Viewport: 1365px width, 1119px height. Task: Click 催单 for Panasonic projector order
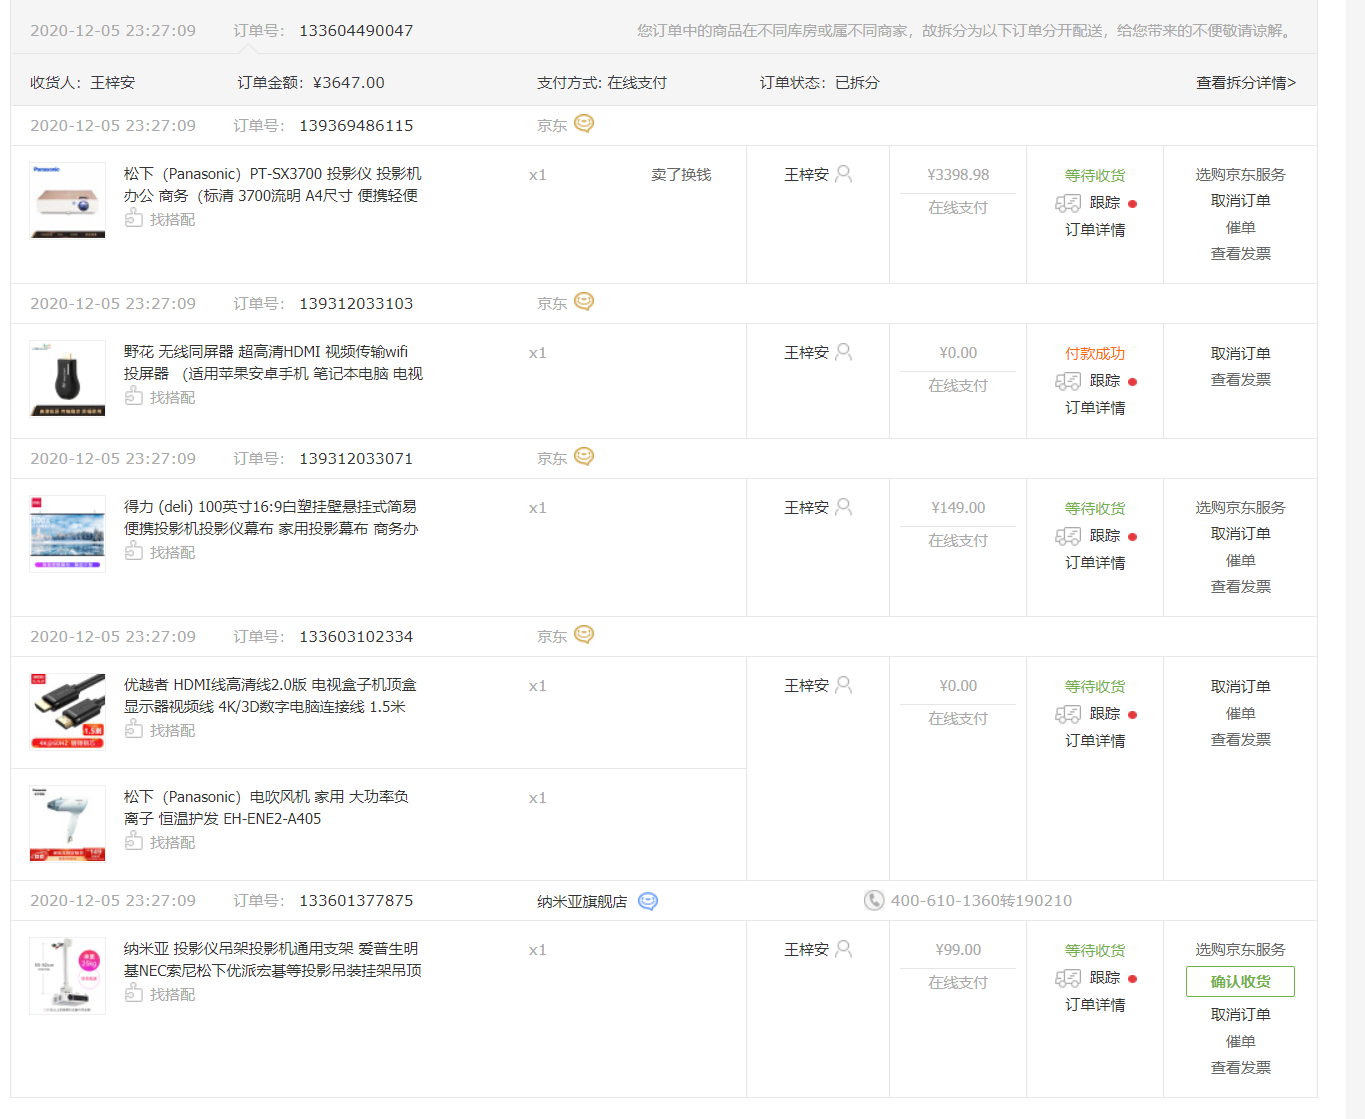(1241, 228)
